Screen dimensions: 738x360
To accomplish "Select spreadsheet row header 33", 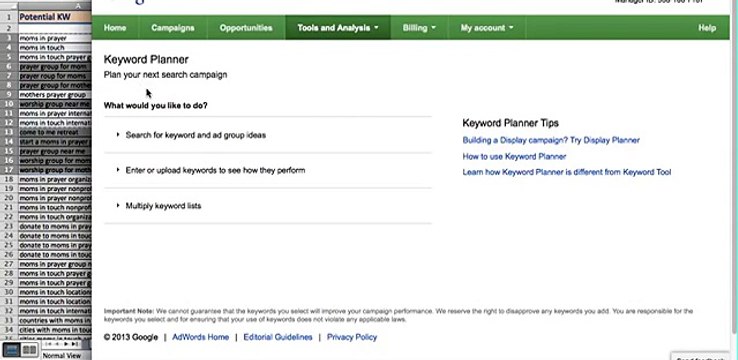I will coord(9,320).
